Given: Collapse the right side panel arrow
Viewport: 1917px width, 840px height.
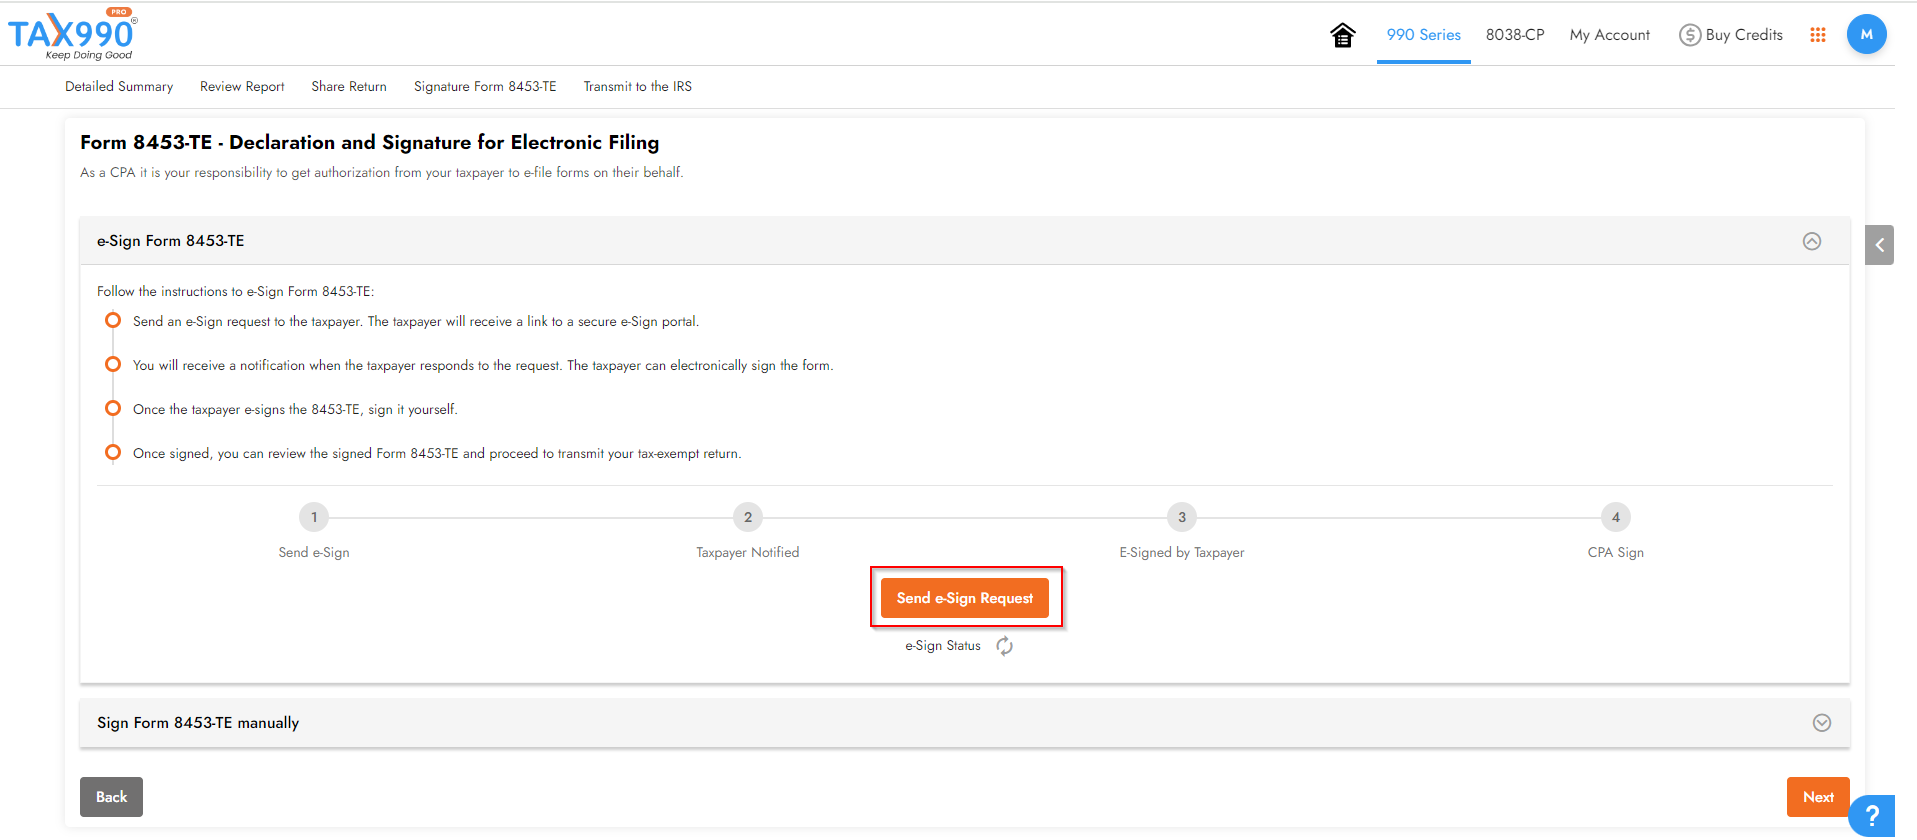Looking at the screenshot, I should pos(1879,244).
